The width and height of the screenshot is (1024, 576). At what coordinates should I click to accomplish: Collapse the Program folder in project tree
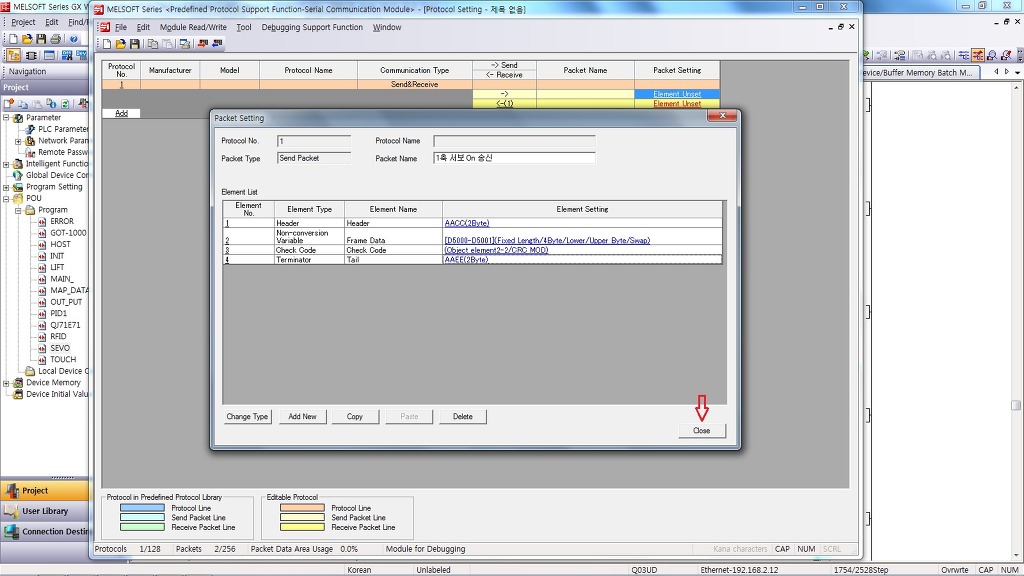(18, 210)
